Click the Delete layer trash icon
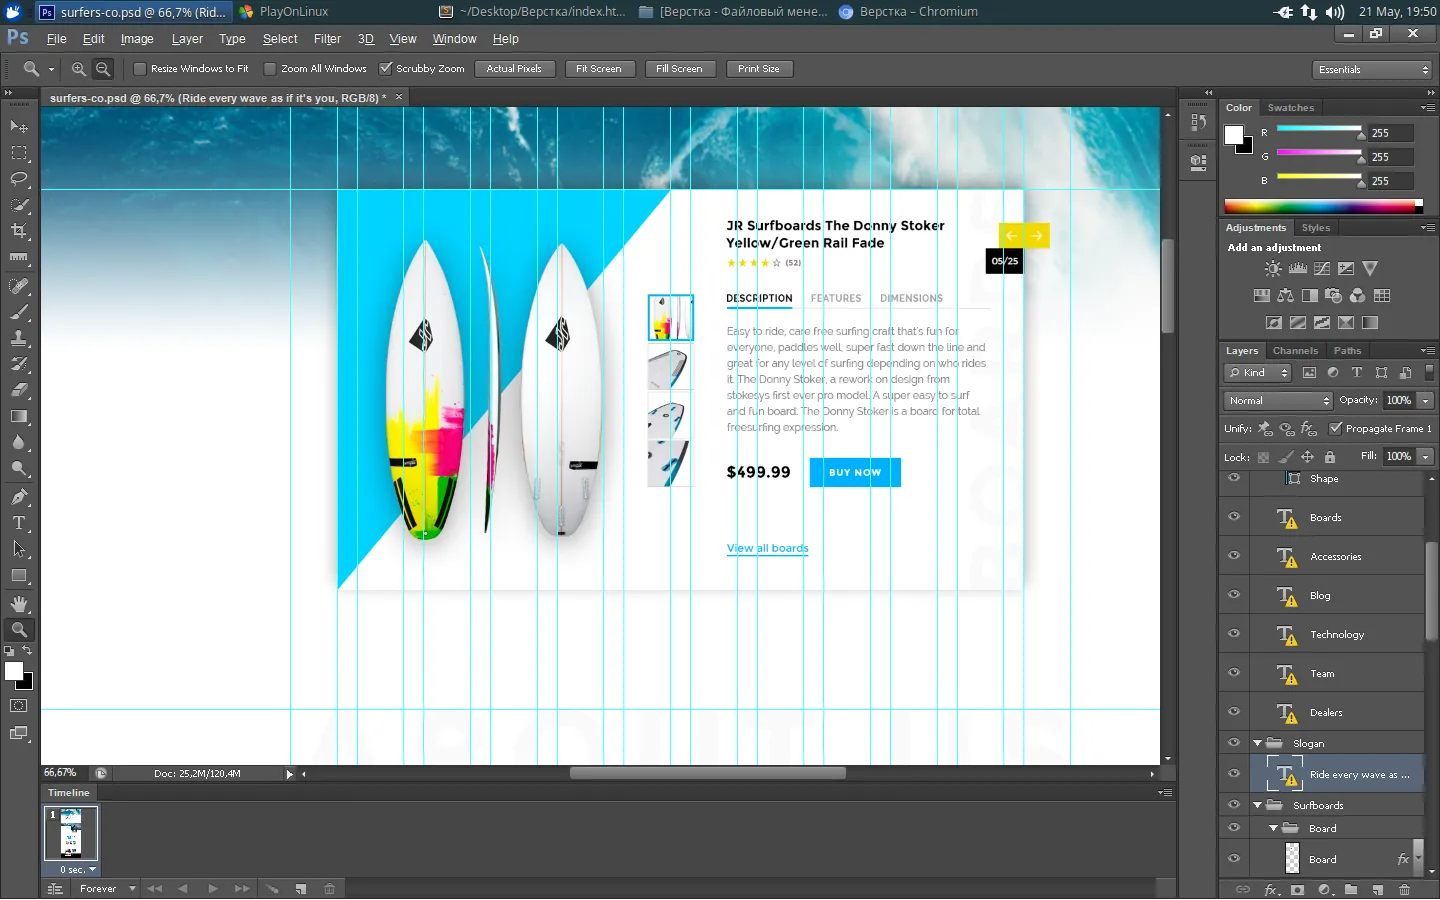 click(1405, 889)
